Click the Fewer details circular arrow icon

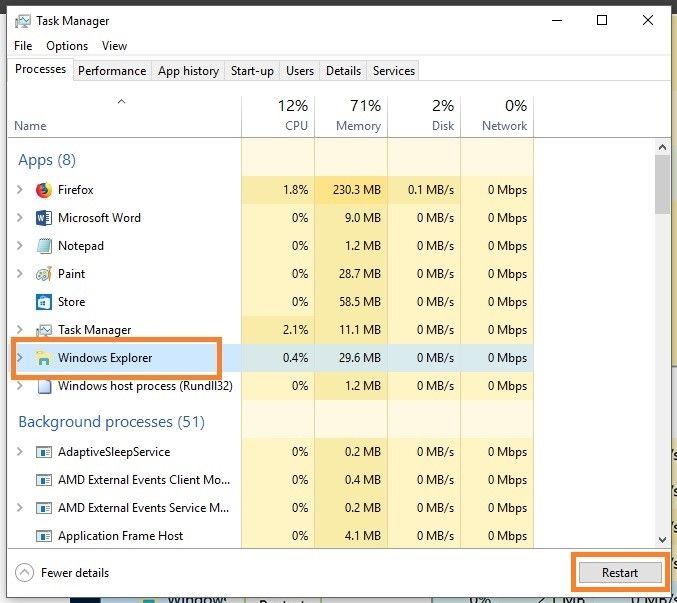coord(24,573)
